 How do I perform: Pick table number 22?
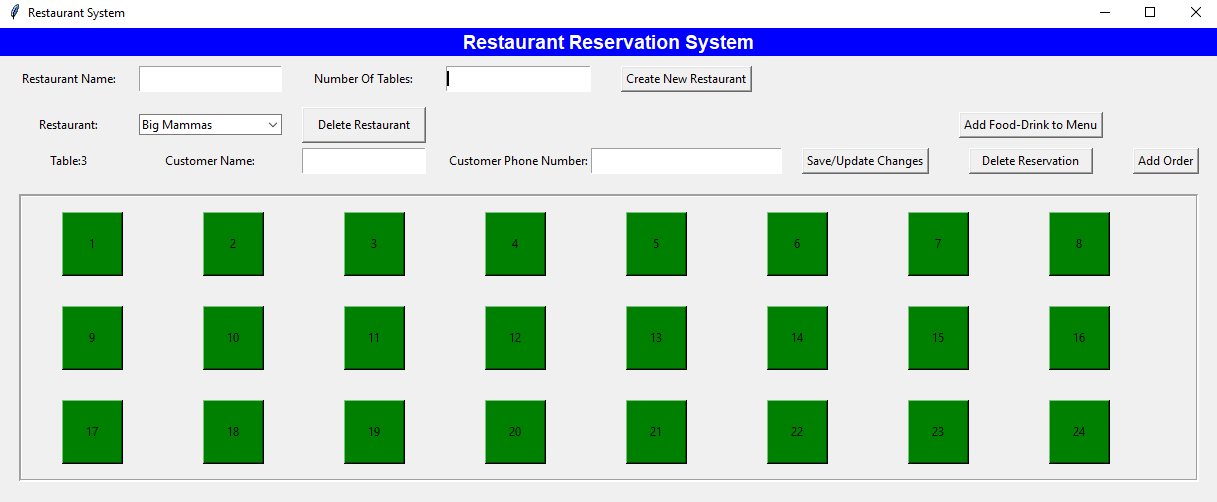point(797,431)
